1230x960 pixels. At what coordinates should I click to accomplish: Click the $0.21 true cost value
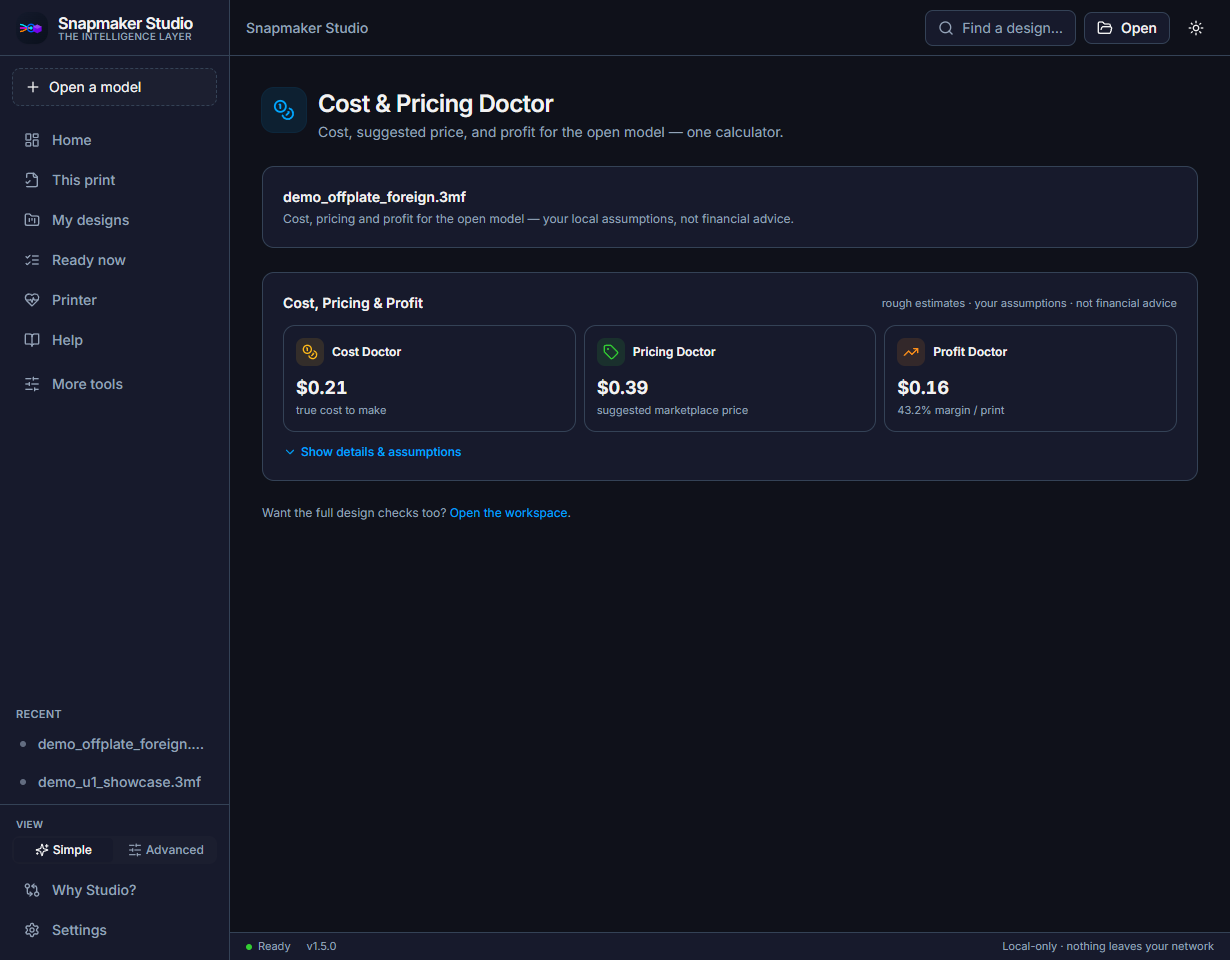(x=322, y=387)
